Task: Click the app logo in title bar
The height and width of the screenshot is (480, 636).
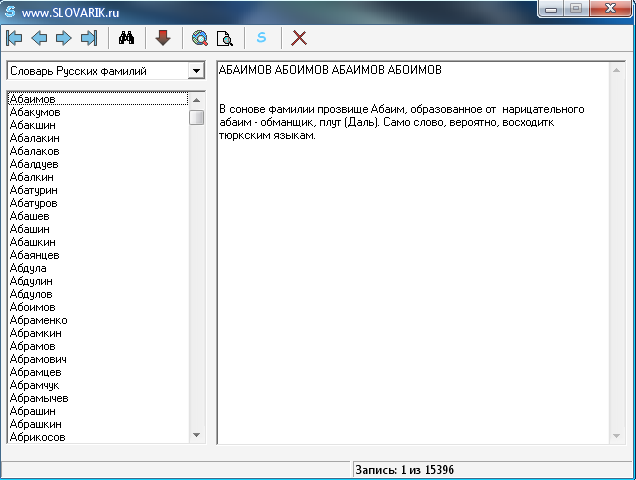Action: [x=10, y=12]
